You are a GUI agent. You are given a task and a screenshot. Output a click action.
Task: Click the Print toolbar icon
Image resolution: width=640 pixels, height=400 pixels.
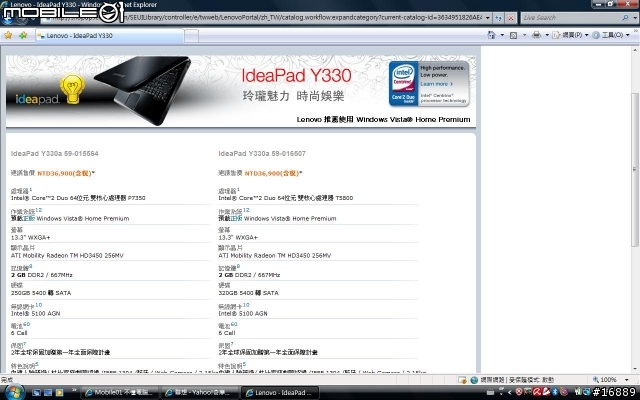coord(536,35)
